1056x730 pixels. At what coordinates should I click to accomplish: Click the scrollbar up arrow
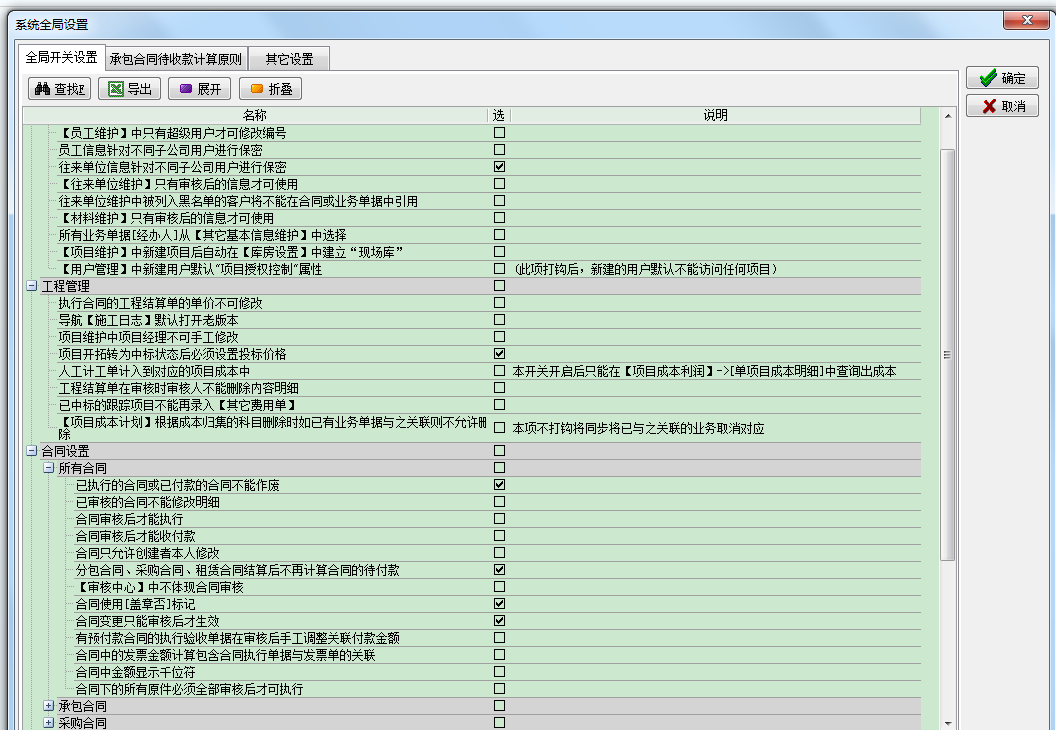948,116
